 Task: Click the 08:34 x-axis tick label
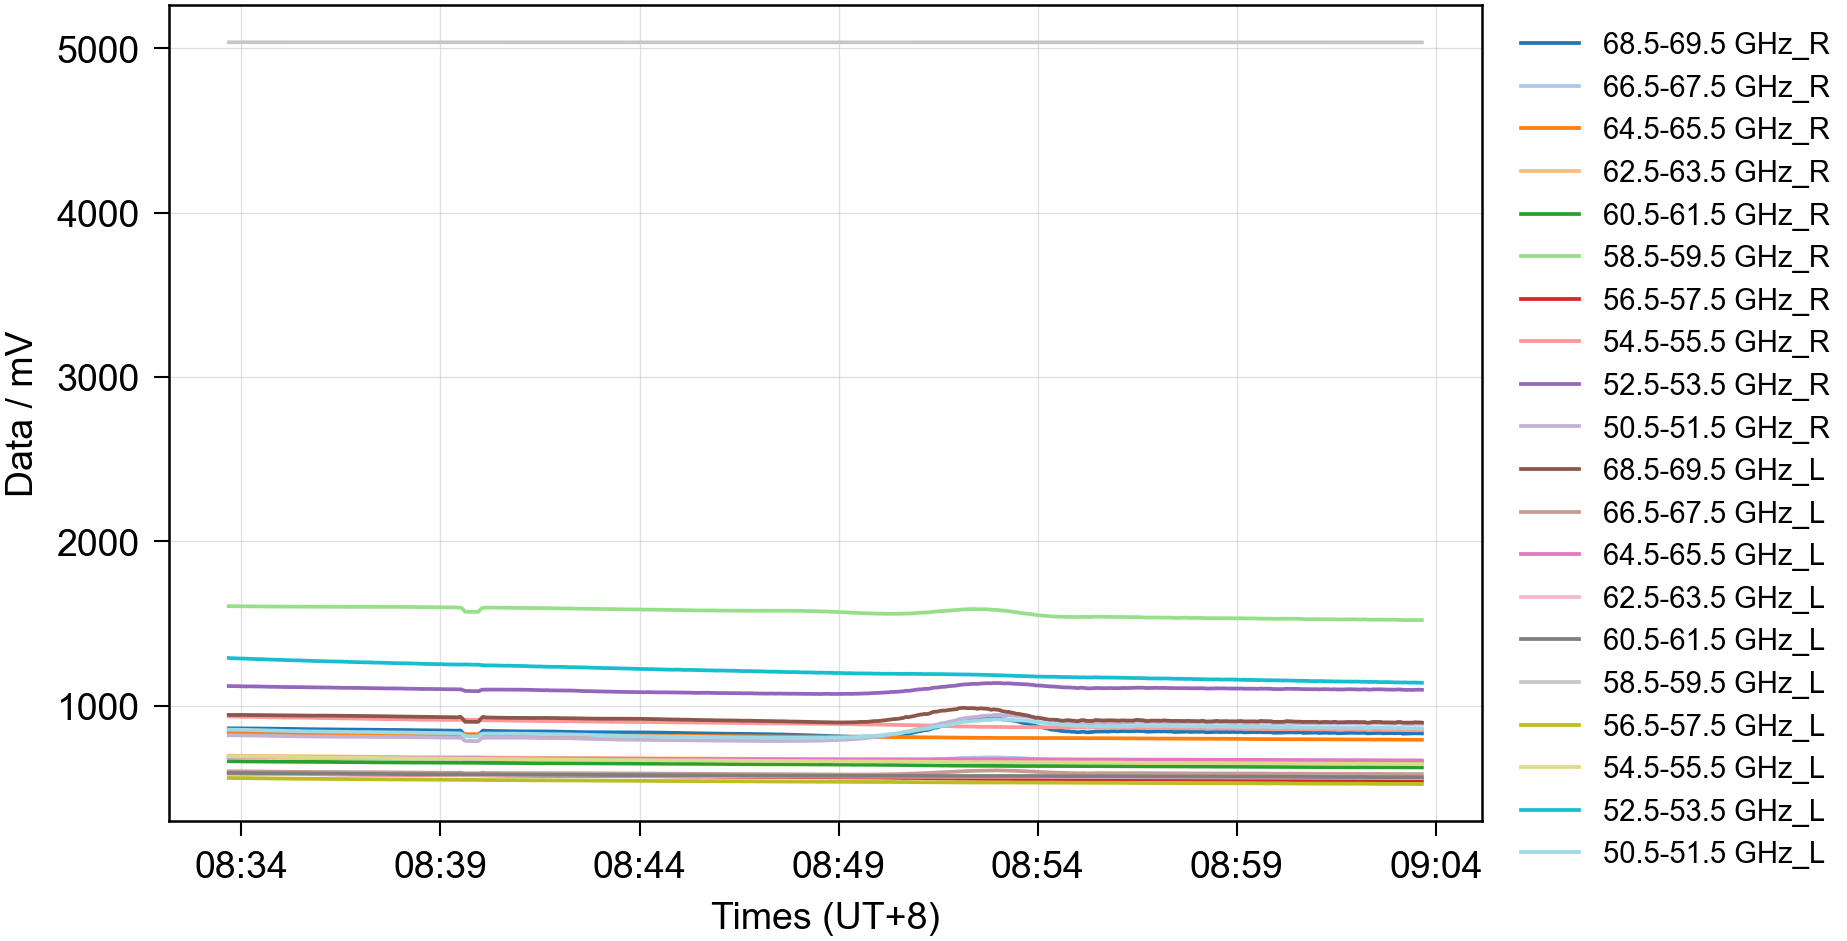[241, 865]
